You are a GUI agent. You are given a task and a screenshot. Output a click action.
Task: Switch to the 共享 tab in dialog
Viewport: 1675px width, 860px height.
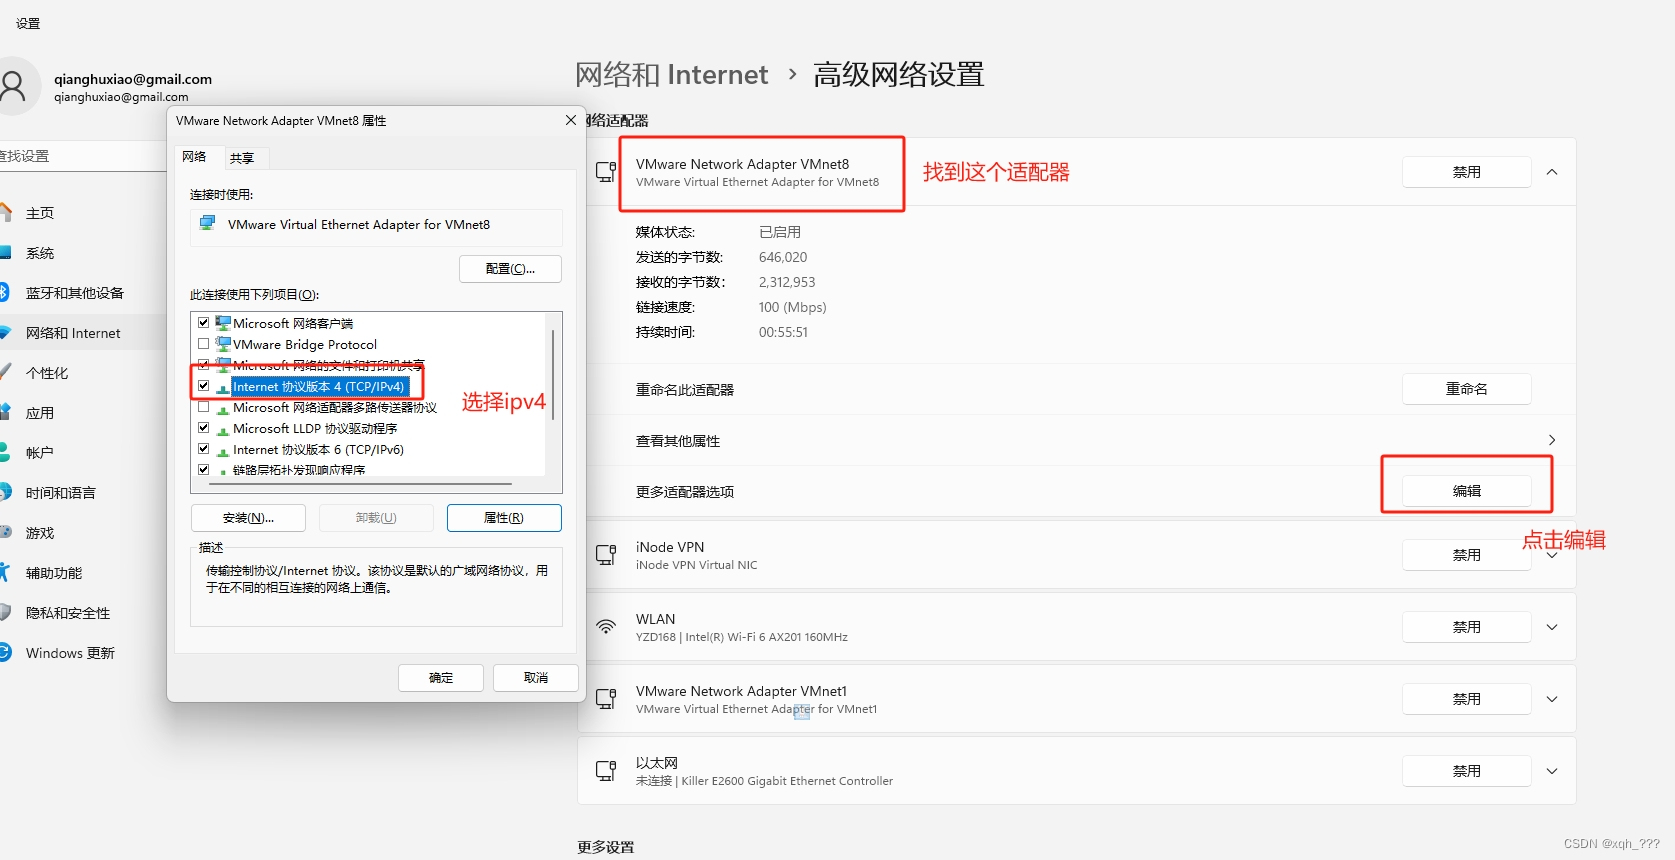tap(242, 158)
